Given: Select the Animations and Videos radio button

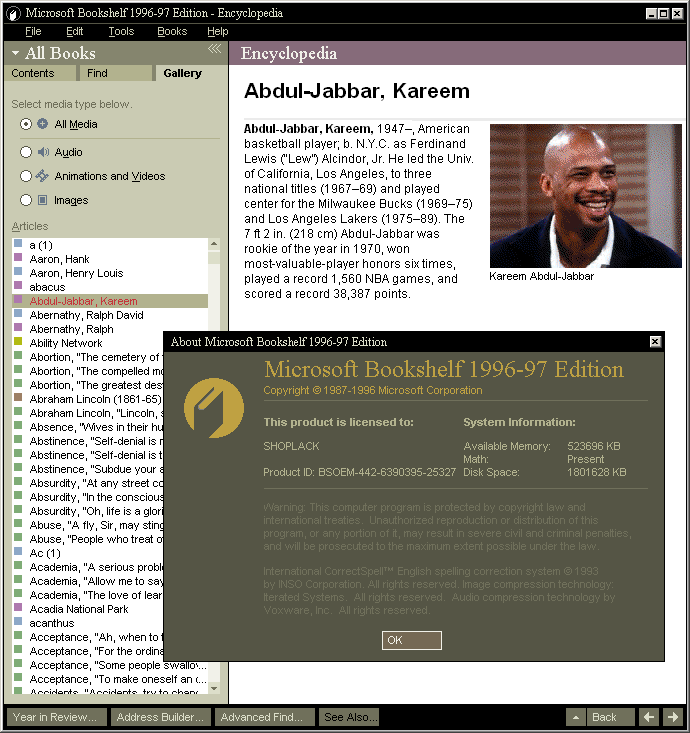Looking at the screenshot, I should click(x=26, y=176).
